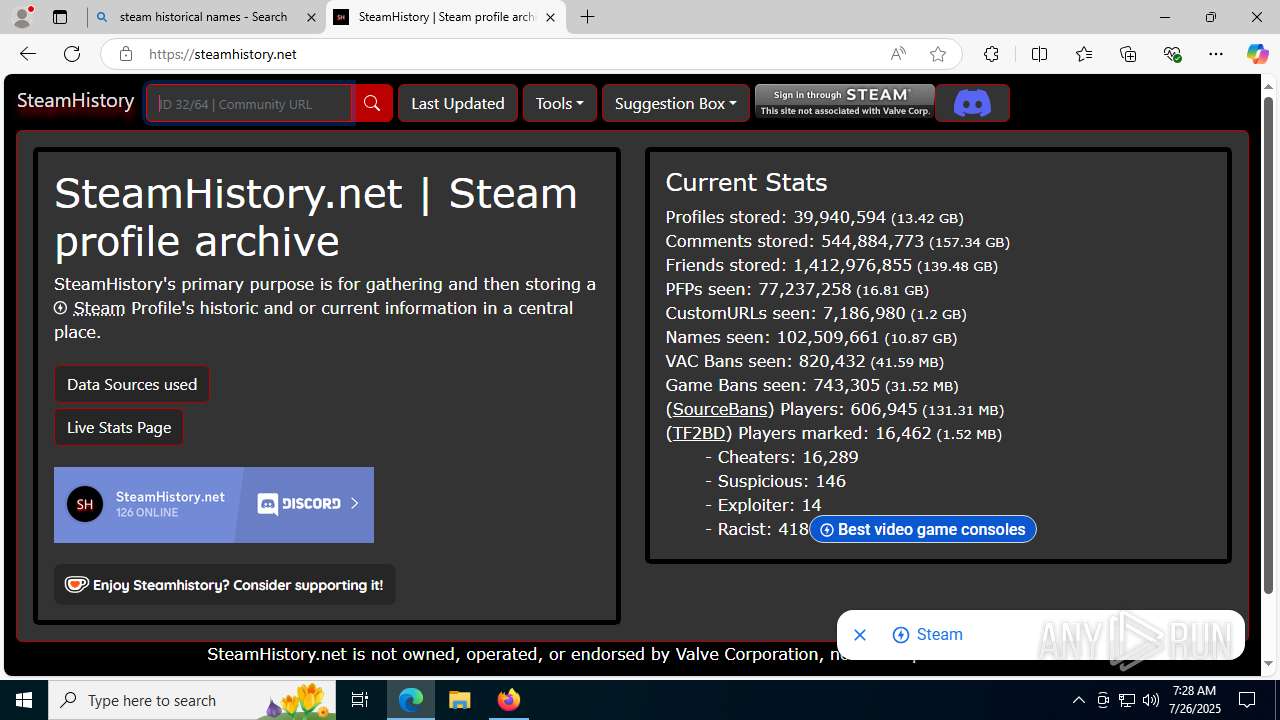1280x720 pixels.
Task: Click the Steam popup suggestion link
Action: (x=928, y=635)
